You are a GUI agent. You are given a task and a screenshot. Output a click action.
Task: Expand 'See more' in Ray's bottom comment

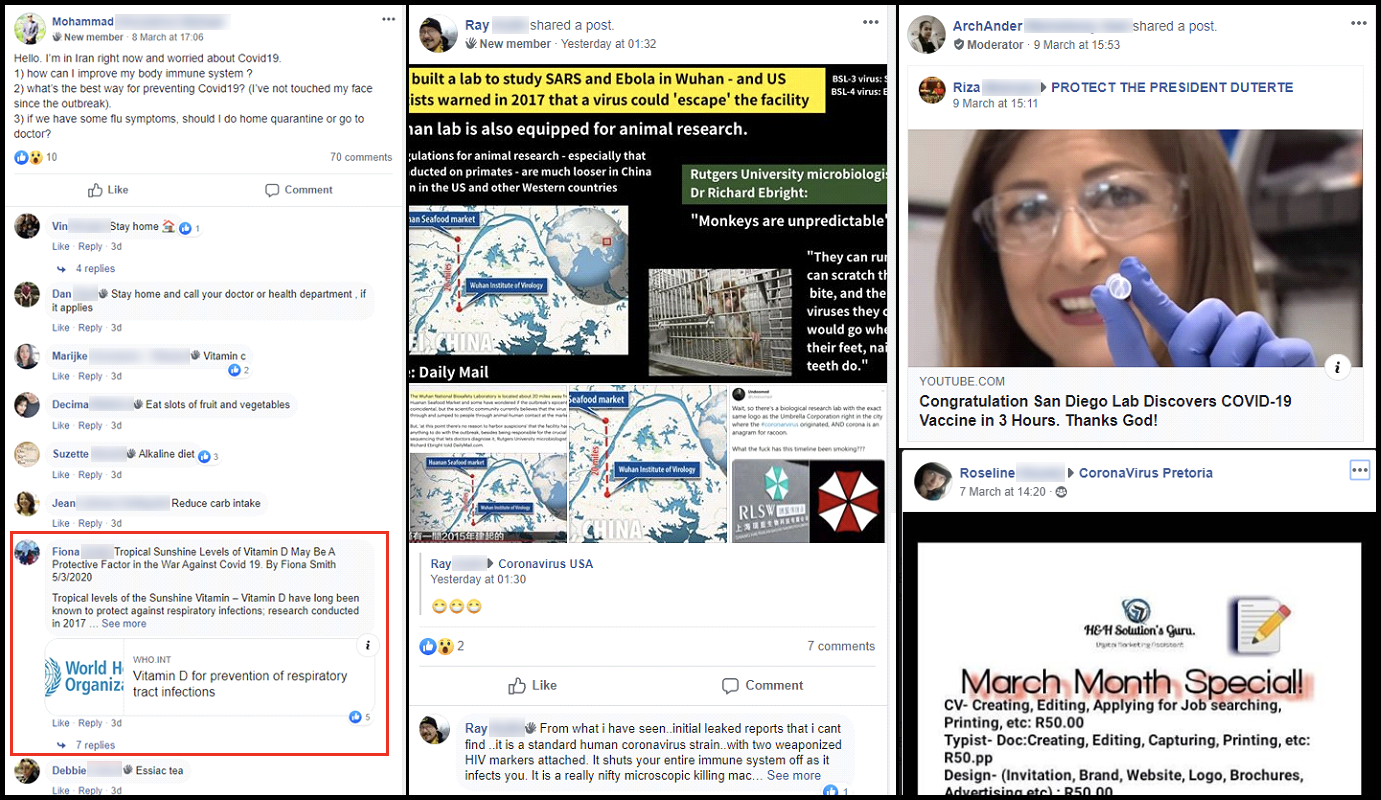[794, 776]
